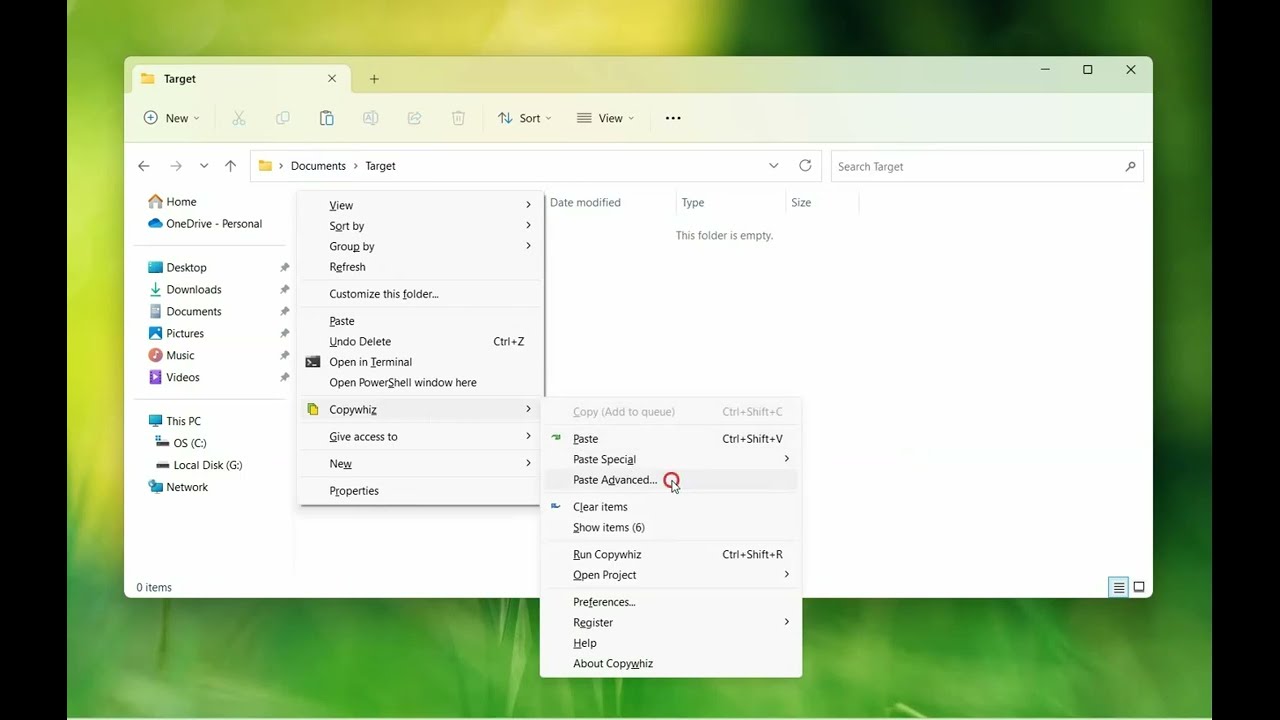Screen dimensions: 1280x720
Task: Switch to details view layout icon
Action: click(x=1119, y=587)
